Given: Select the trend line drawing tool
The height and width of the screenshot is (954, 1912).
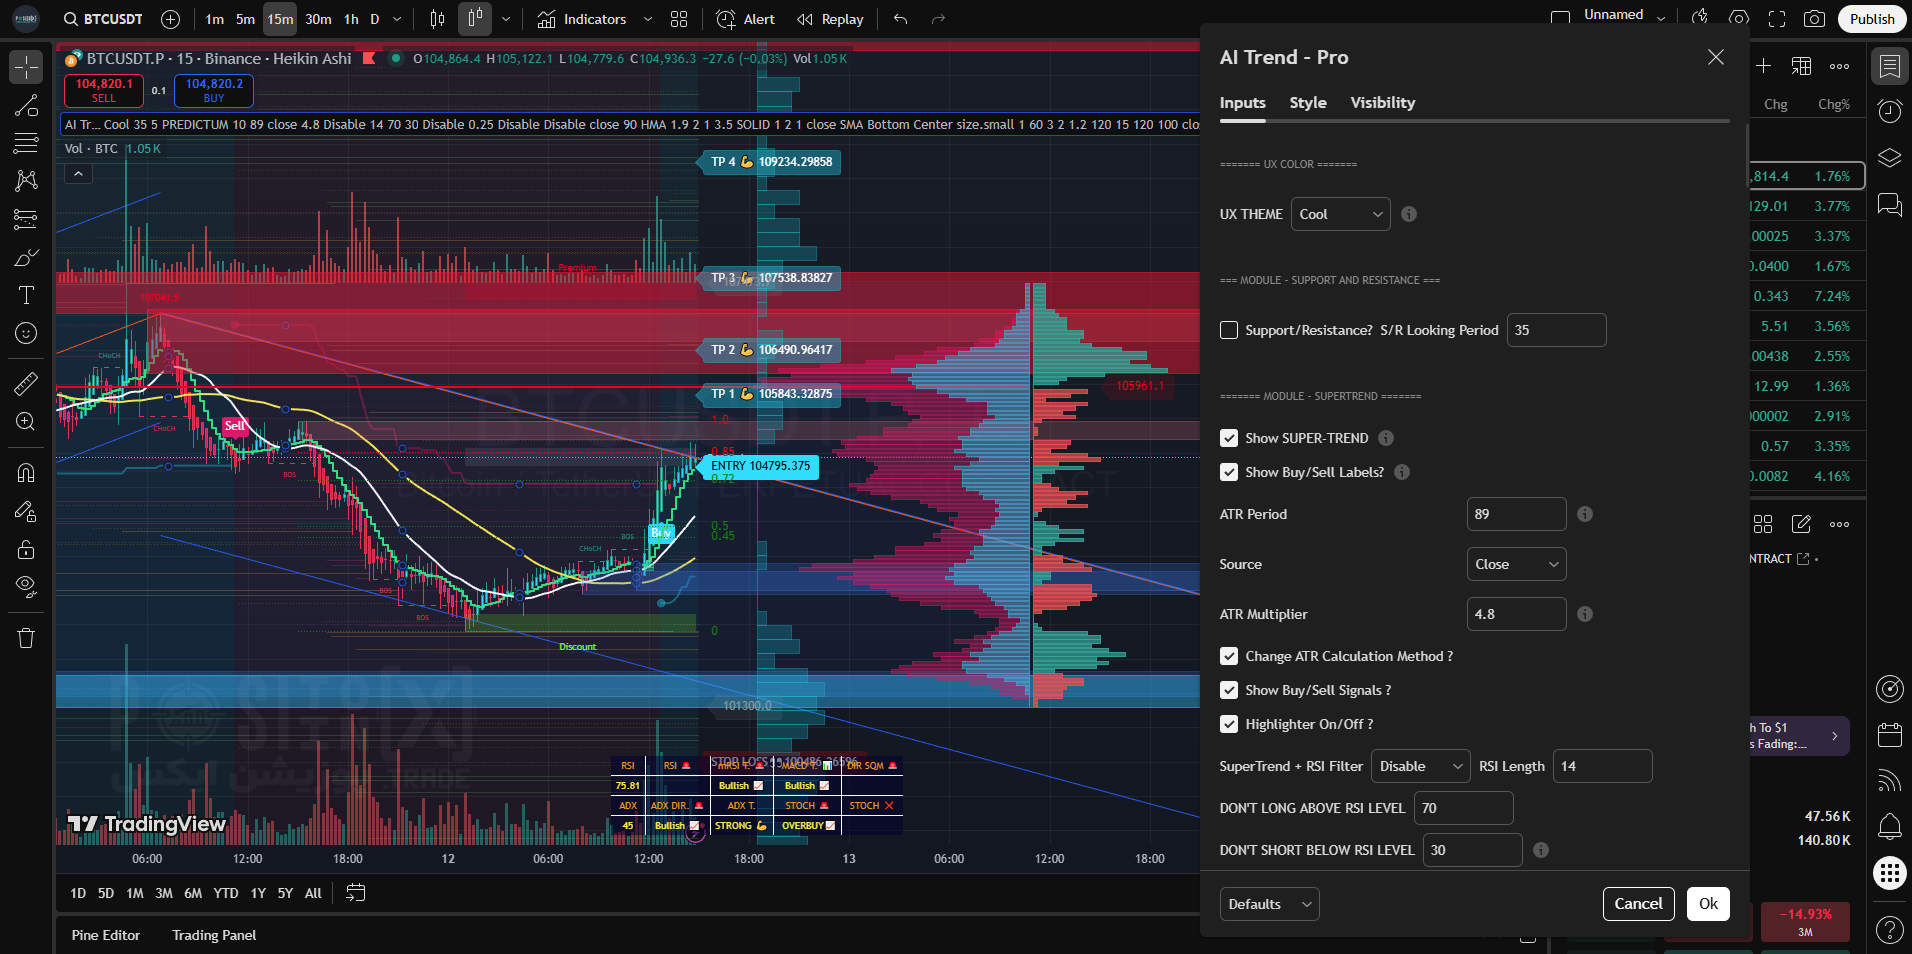Looking at the screenshot, I should (26, 106).
